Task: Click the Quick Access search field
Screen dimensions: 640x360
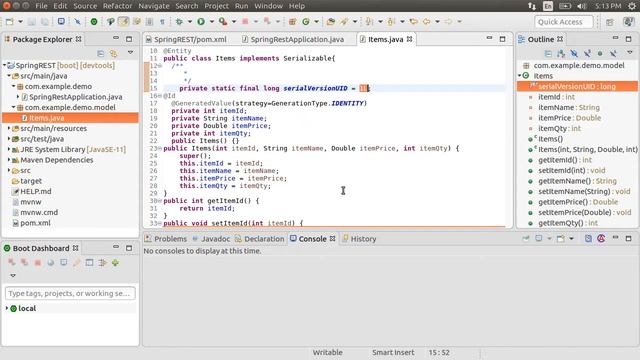Action: pyautogui.click(x=564, y=22)
